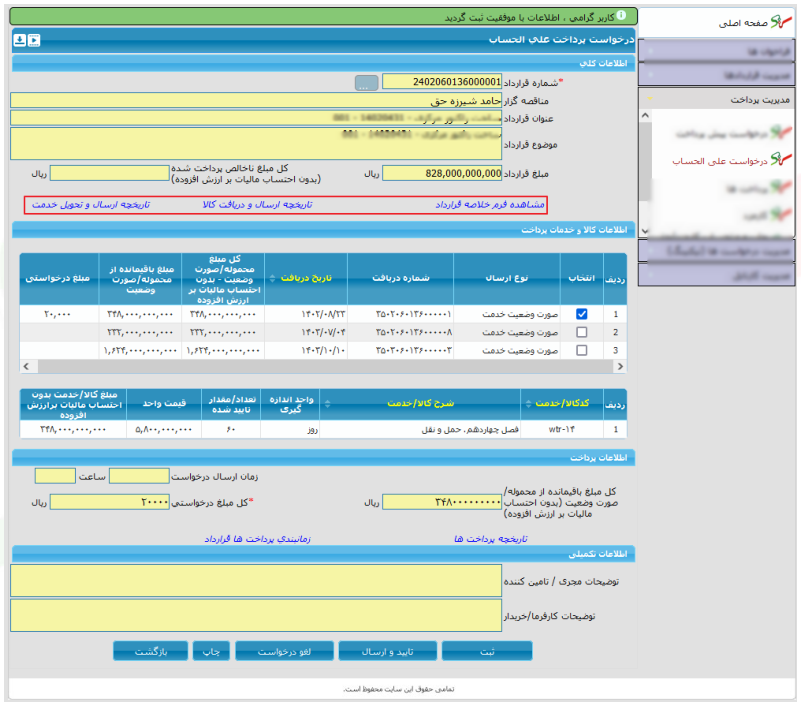
Task: Click the موضوع قرارداد text area
Action: (x=256, y=144)
